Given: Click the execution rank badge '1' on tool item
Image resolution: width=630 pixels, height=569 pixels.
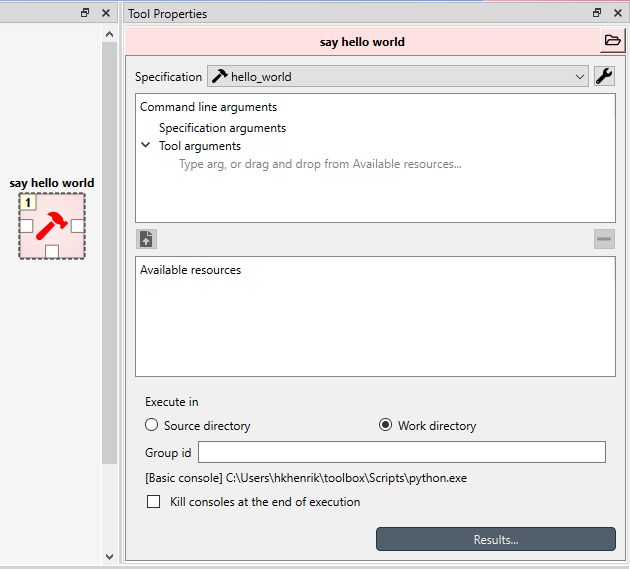Looking at the screenshot, I should 28,202.
